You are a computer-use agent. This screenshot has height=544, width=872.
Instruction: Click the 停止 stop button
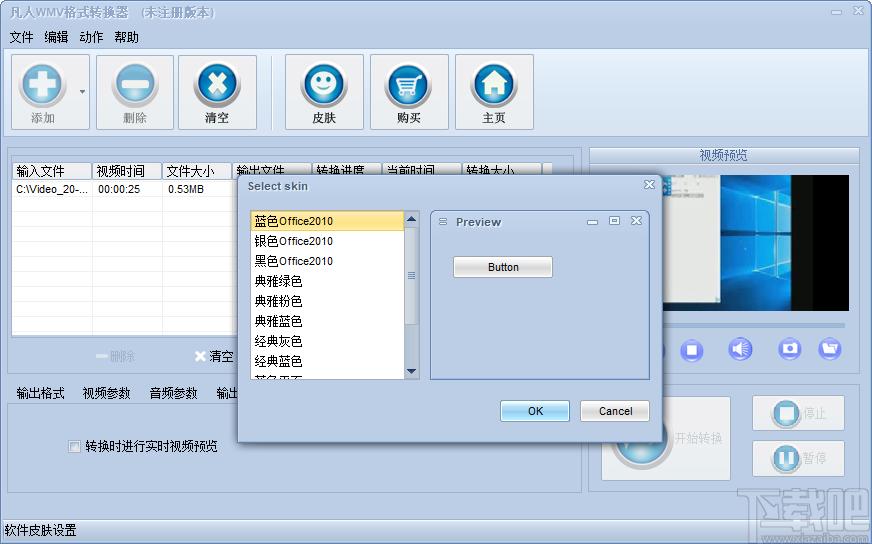pos(798,413)
